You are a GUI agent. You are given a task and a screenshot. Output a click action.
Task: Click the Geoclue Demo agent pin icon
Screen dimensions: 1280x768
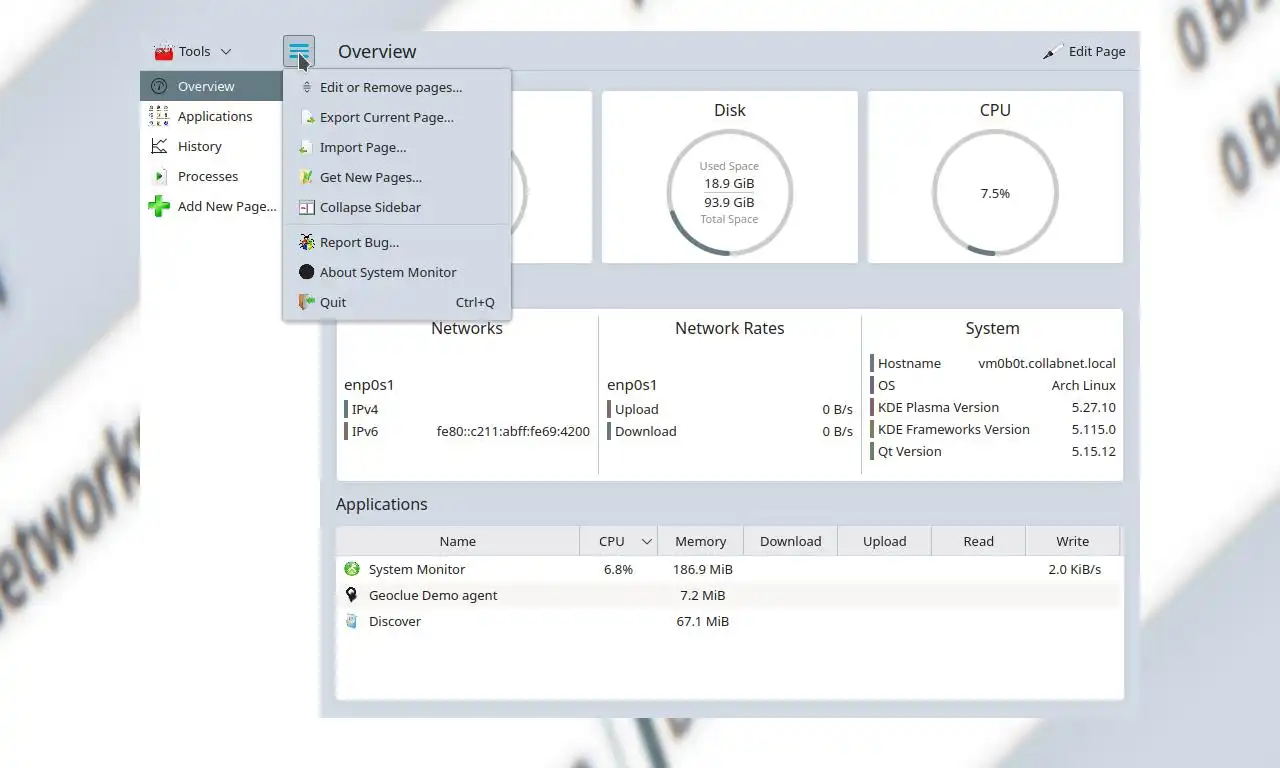[352, 595]
